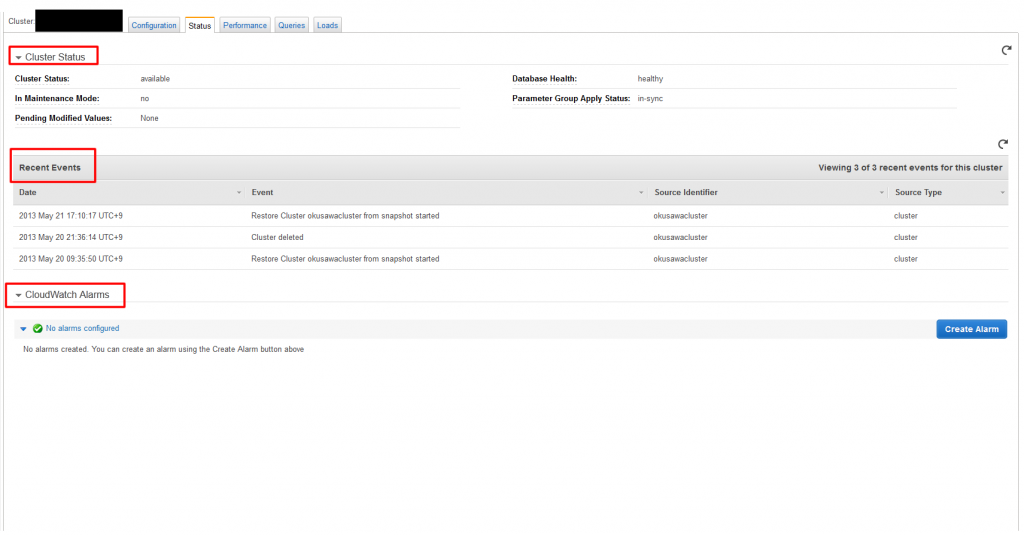Switch to the Configuration tab

pyautogui.click(x=154, y=25)
